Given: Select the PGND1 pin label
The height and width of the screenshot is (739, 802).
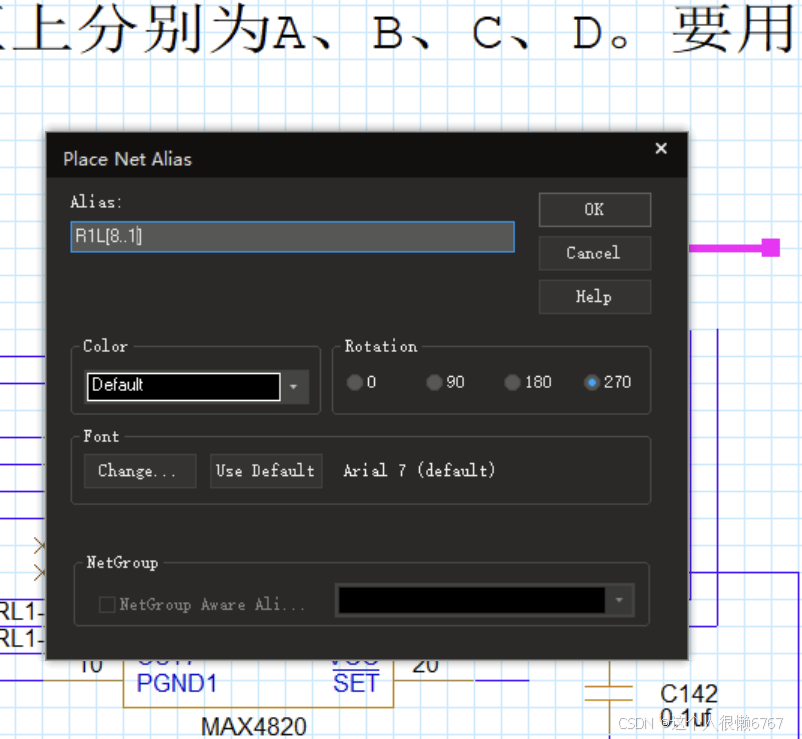Looking at the screenshot, I should (176, 683).
